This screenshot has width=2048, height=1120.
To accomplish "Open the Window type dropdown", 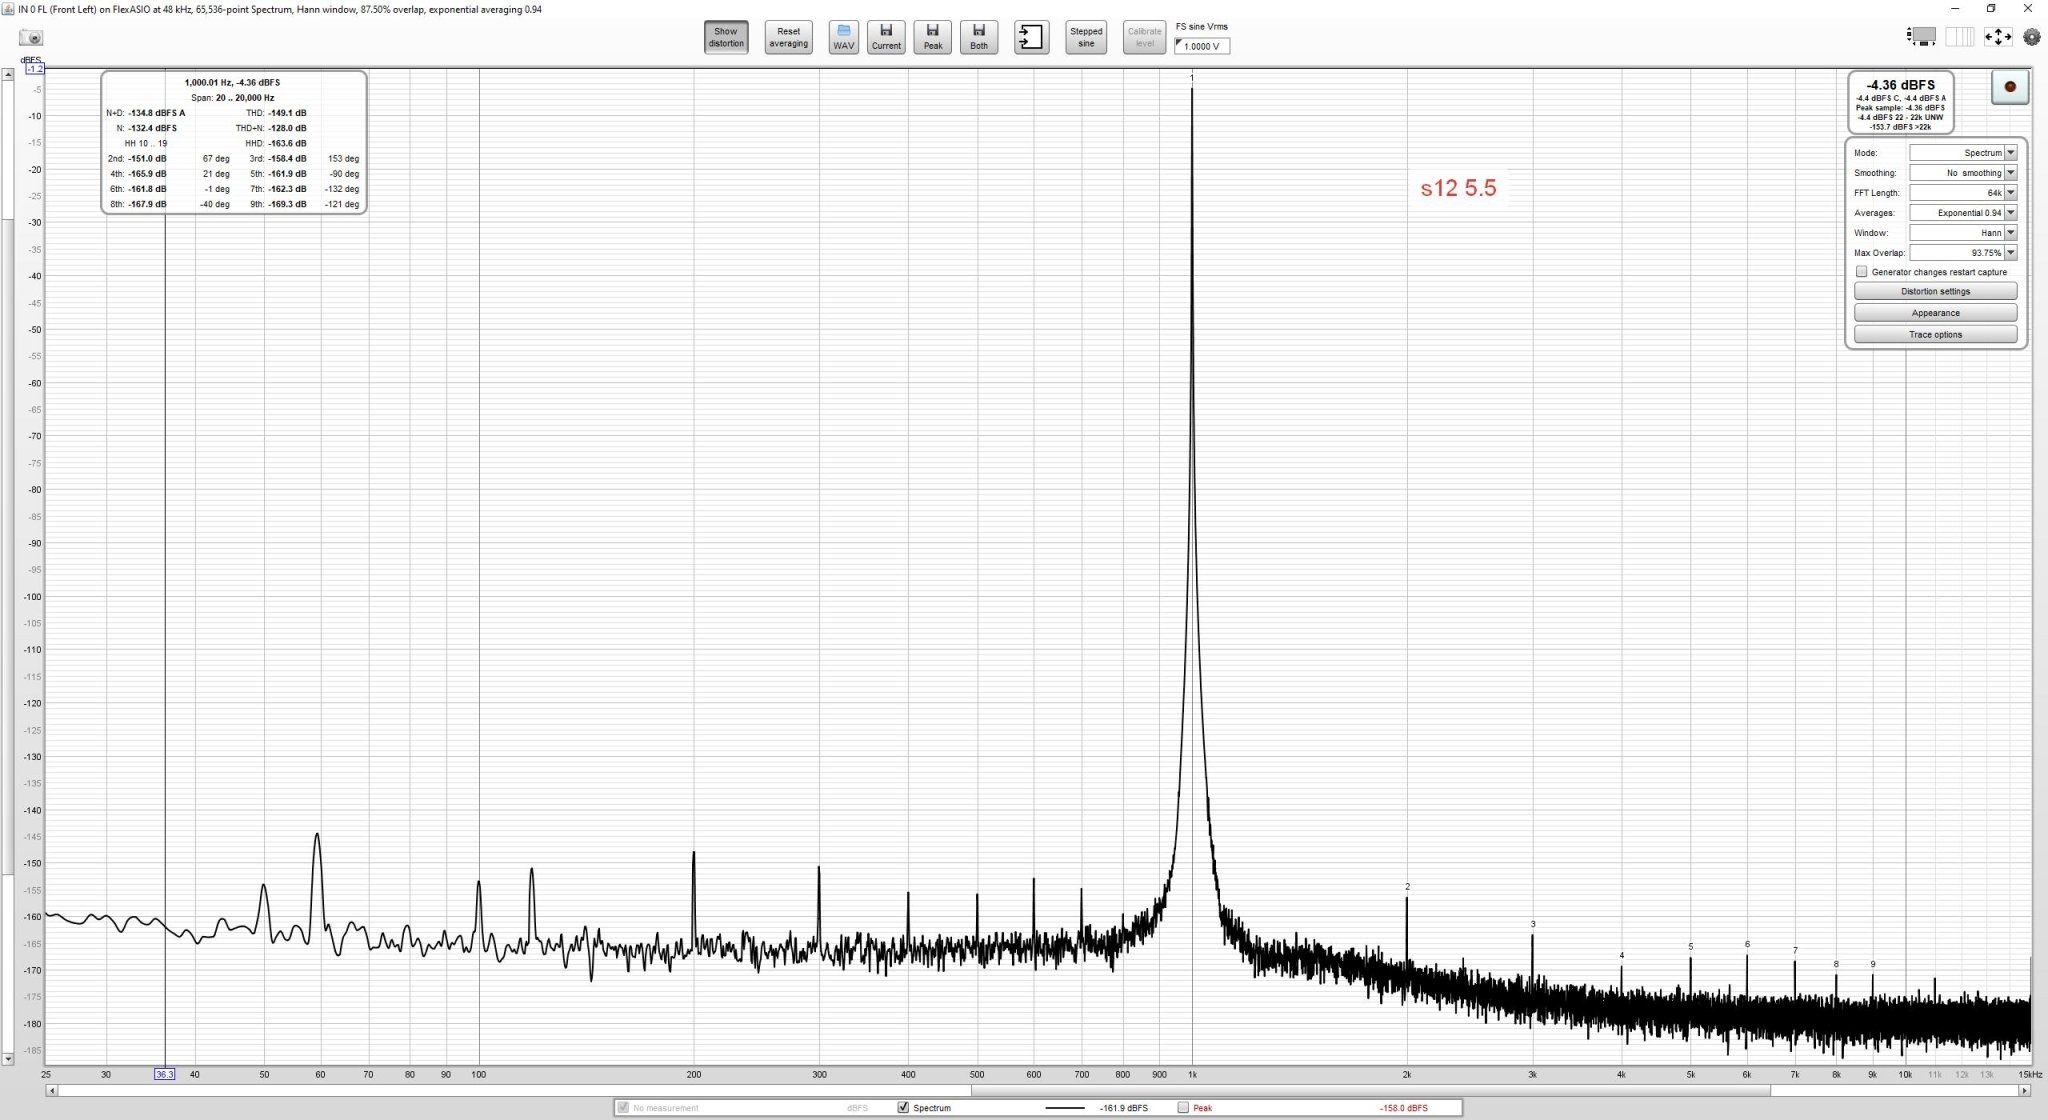I will click(1963, 233).
